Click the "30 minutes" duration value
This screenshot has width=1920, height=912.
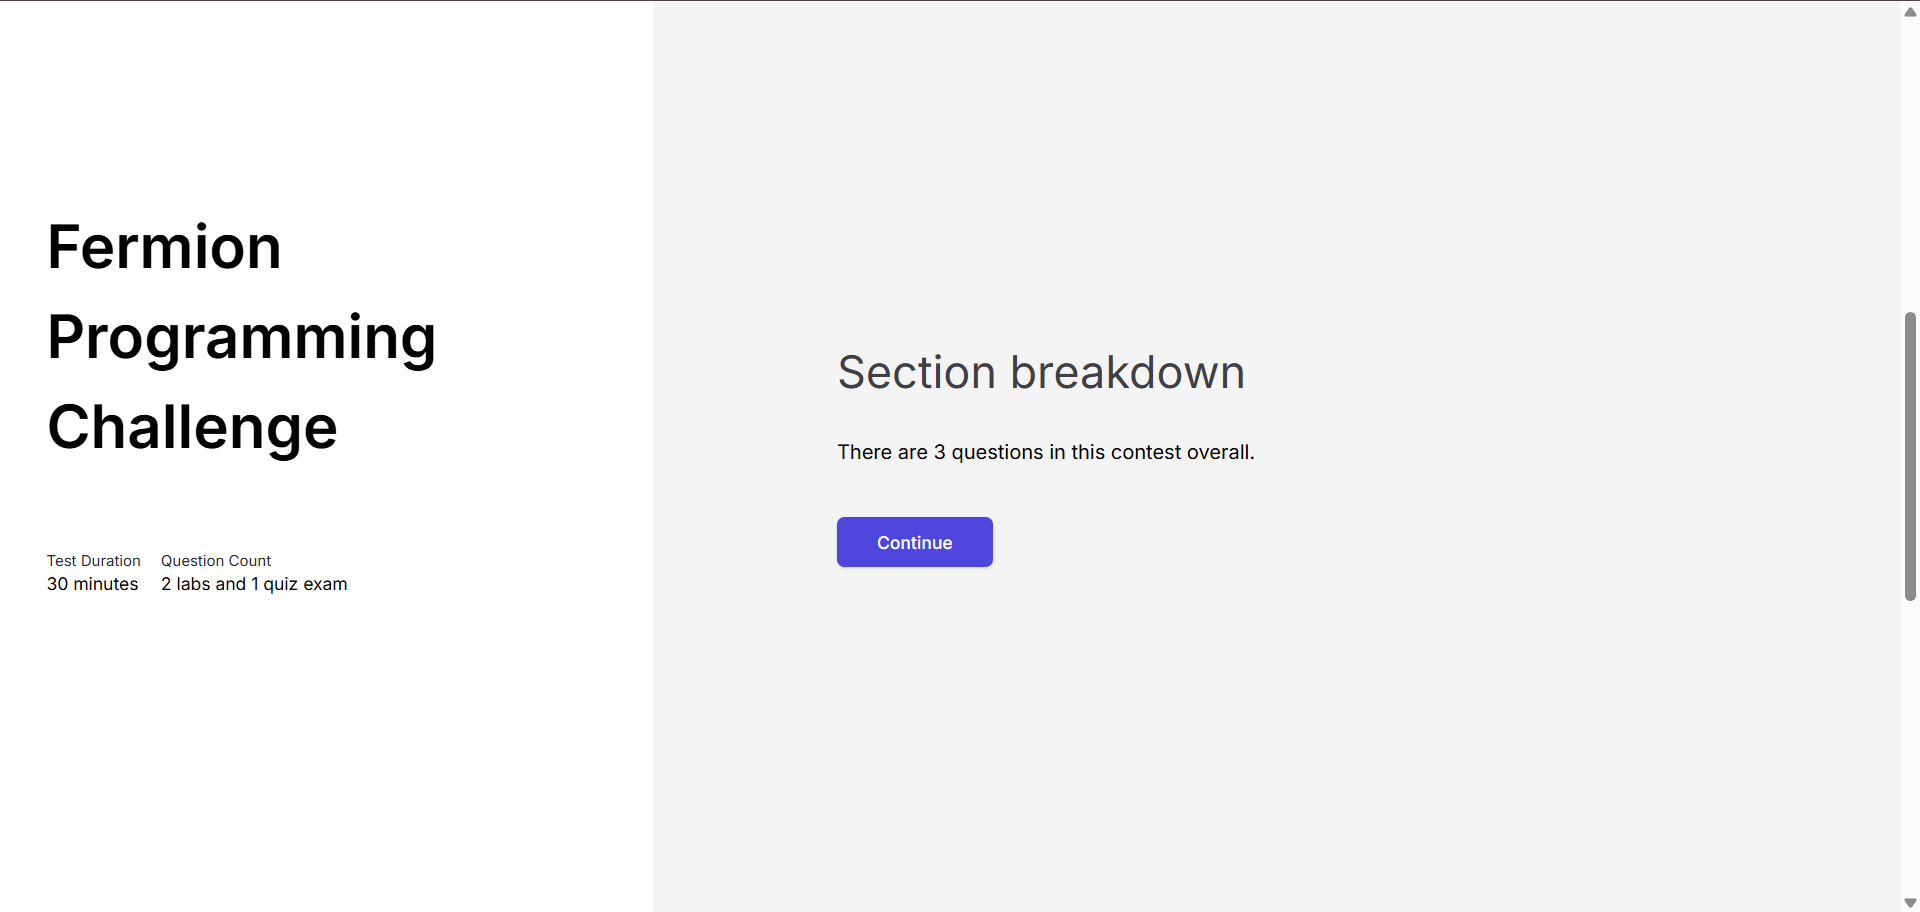coord(92,584)
